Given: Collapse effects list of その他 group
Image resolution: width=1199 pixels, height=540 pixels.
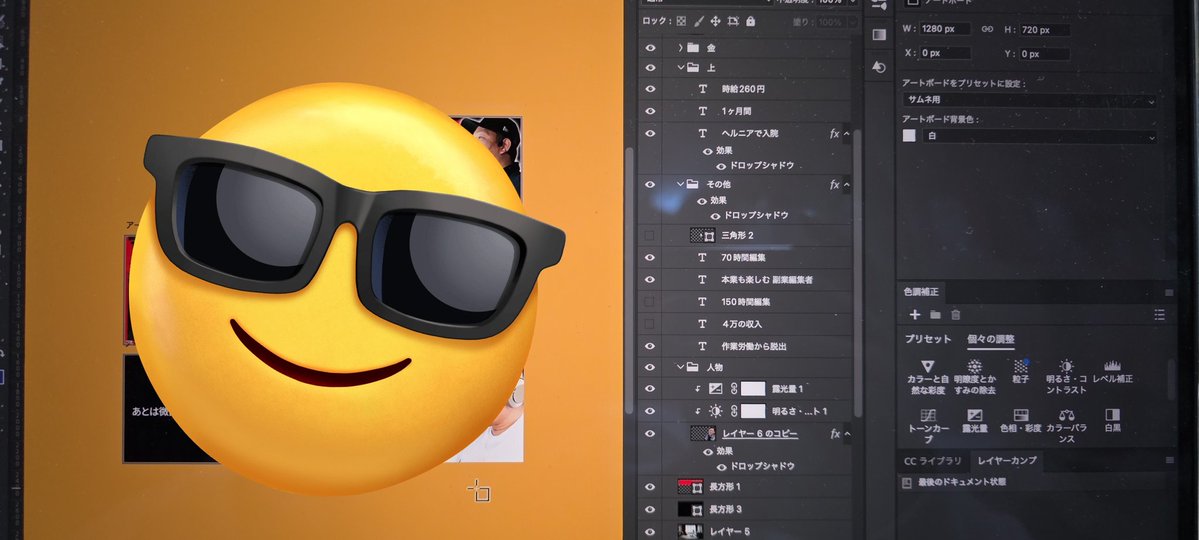Looking at the screenshot, I should (846, 184).
